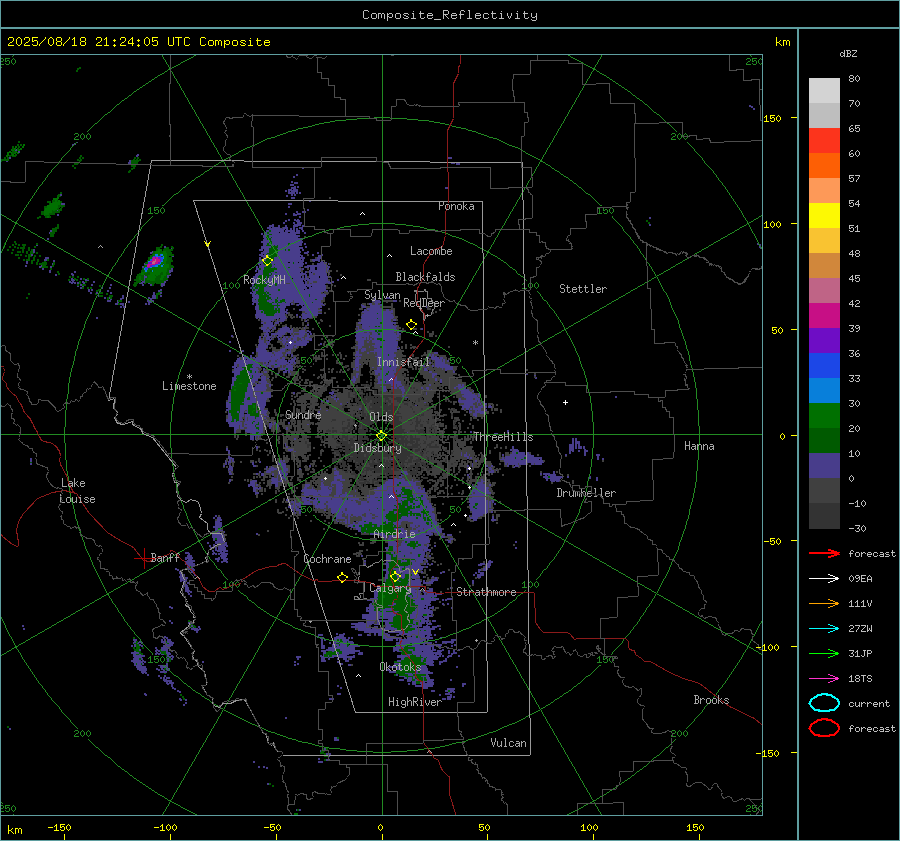Viewport: 900px width, 841px height.
Task: Click the cyan 'current' oval icon
Action: pyautogui.click(x=824, y=703)
